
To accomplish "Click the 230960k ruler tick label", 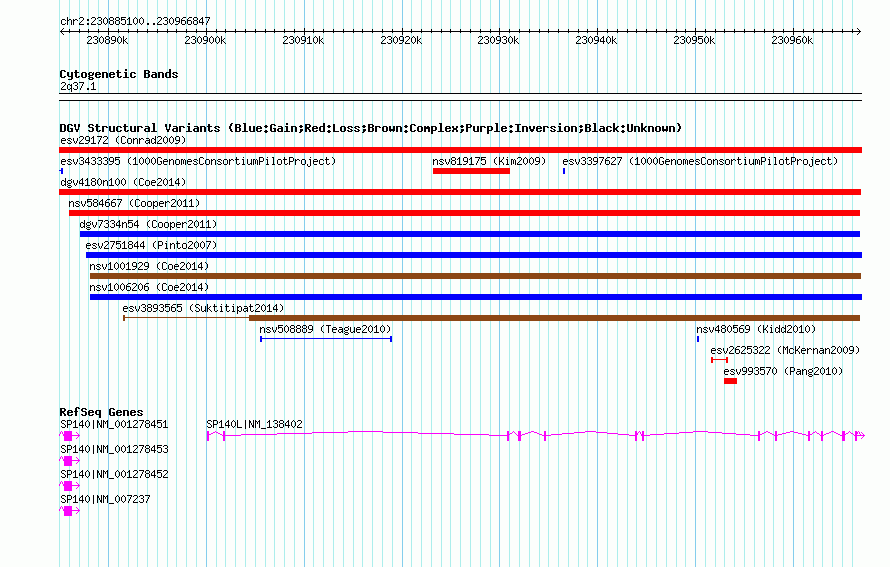I will point(792,40).
